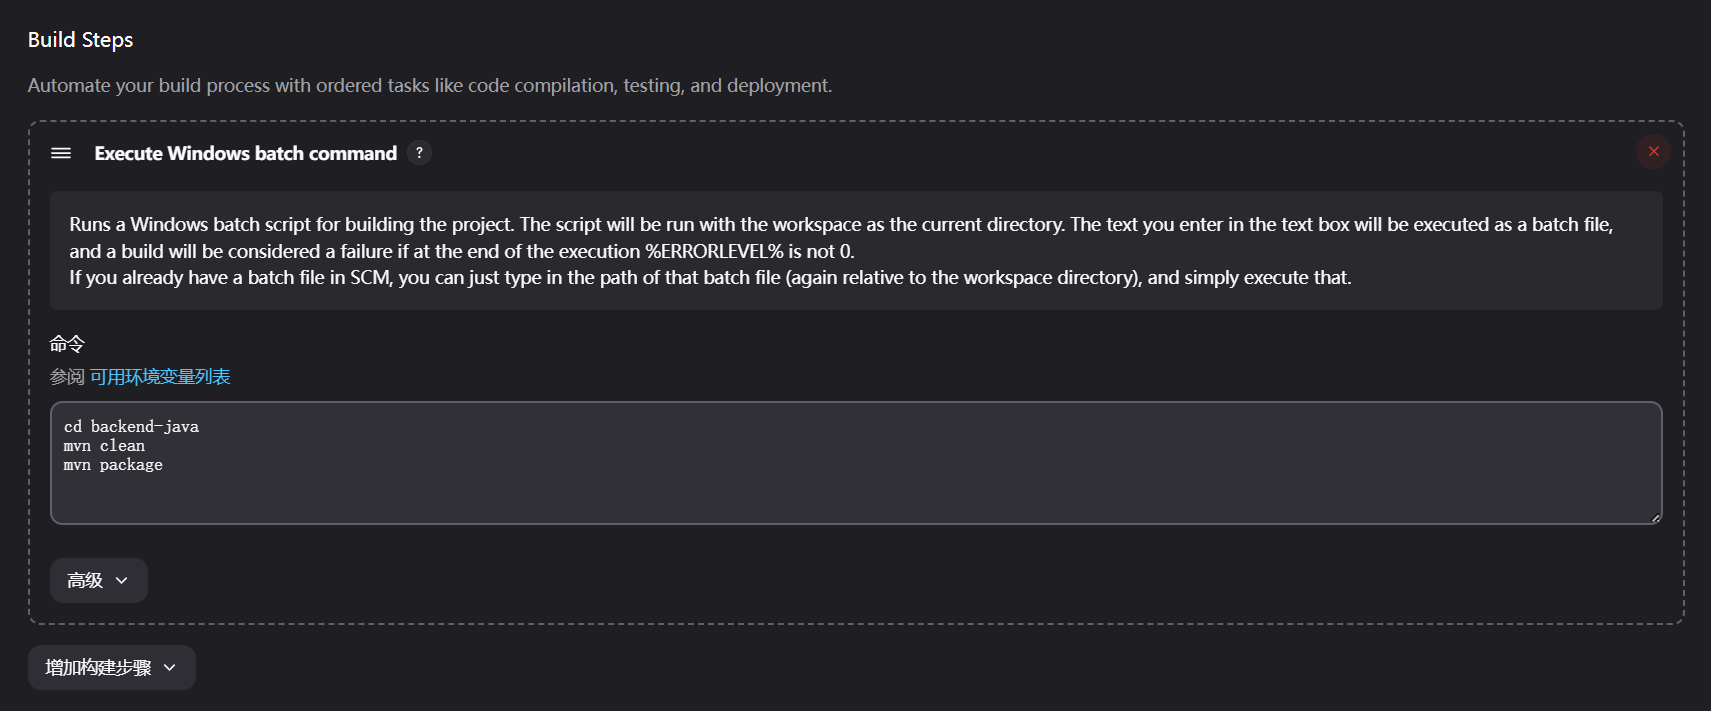Delete the Execute Windows batch command step
The image size is (1711, 711).
pos(1653,152)
